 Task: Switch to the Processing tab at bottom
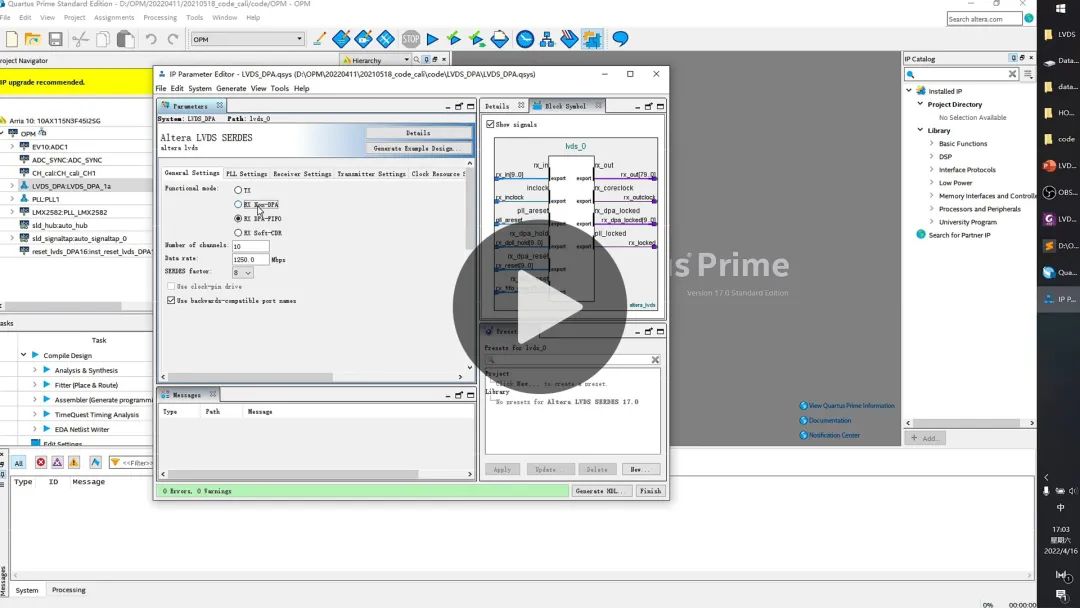tap(69, 590)
